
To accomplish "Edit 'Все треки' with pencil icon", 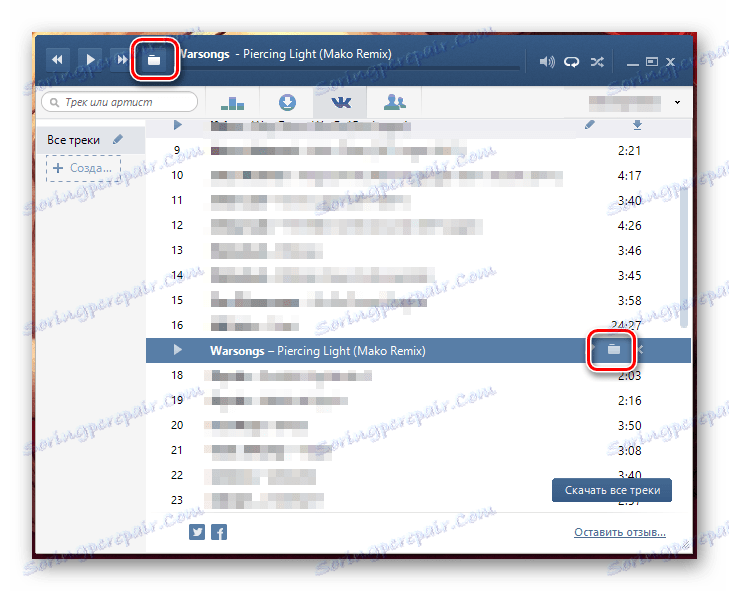I will (118, 139).
